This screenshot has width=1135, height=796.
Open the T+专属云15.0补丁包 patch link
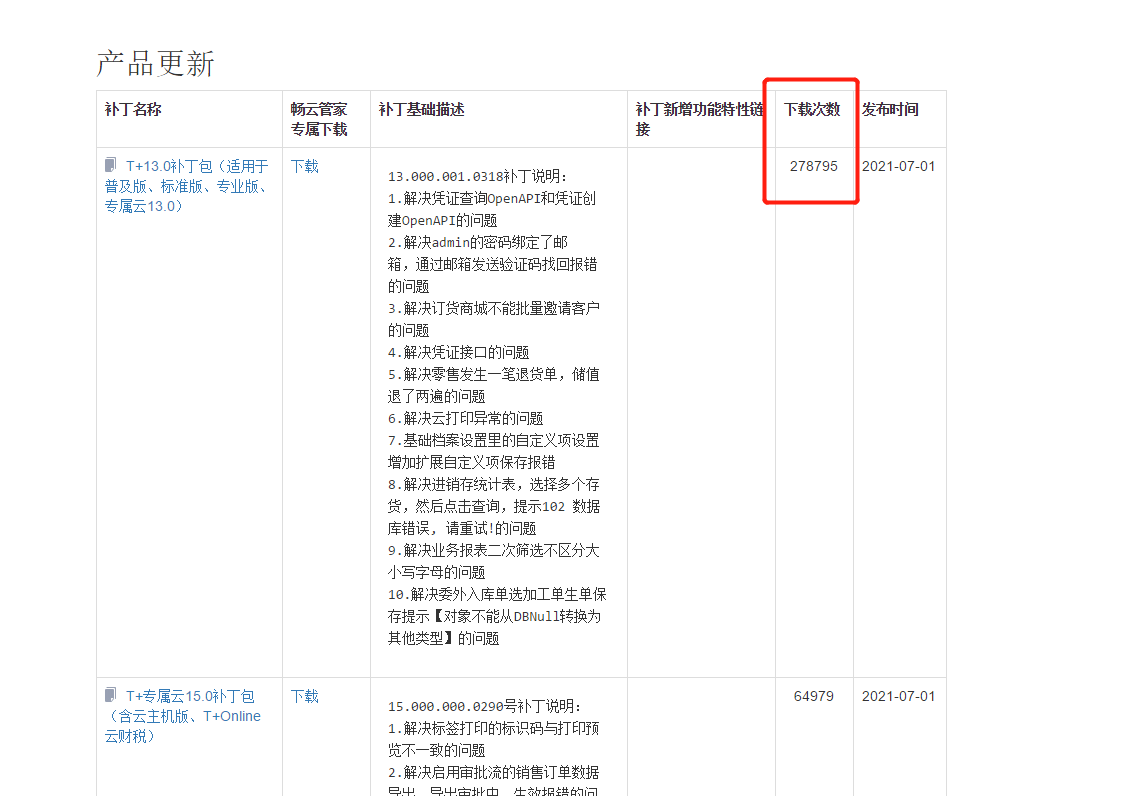pyautogui.click(x=182, y=716)
